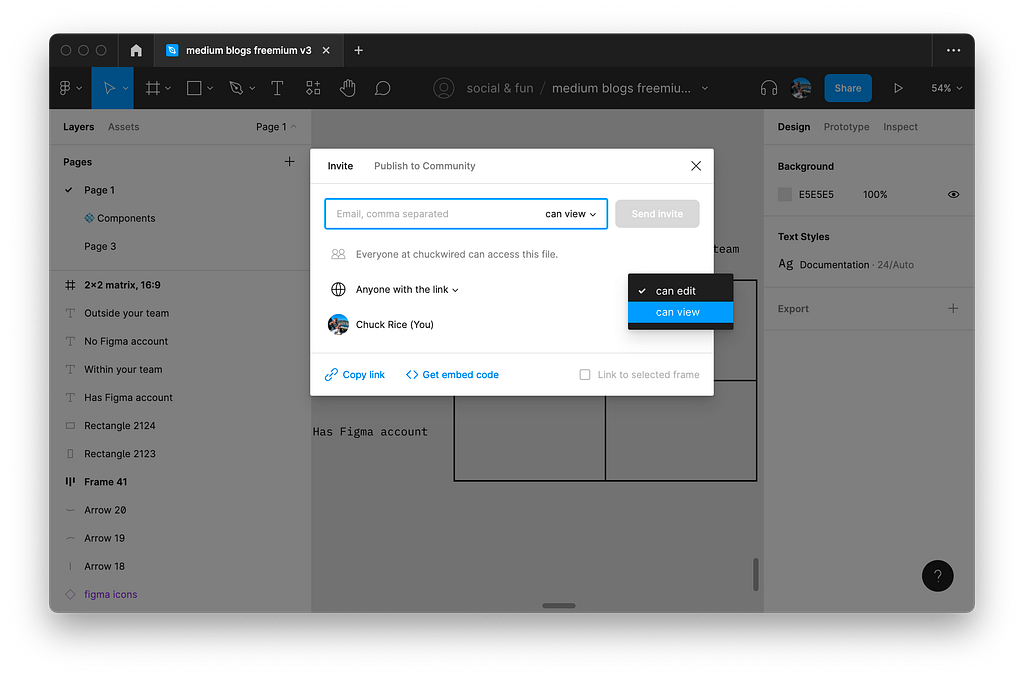Open the can view permission dropdown
The image size is (1024, 678).
[x=570, y=214]
